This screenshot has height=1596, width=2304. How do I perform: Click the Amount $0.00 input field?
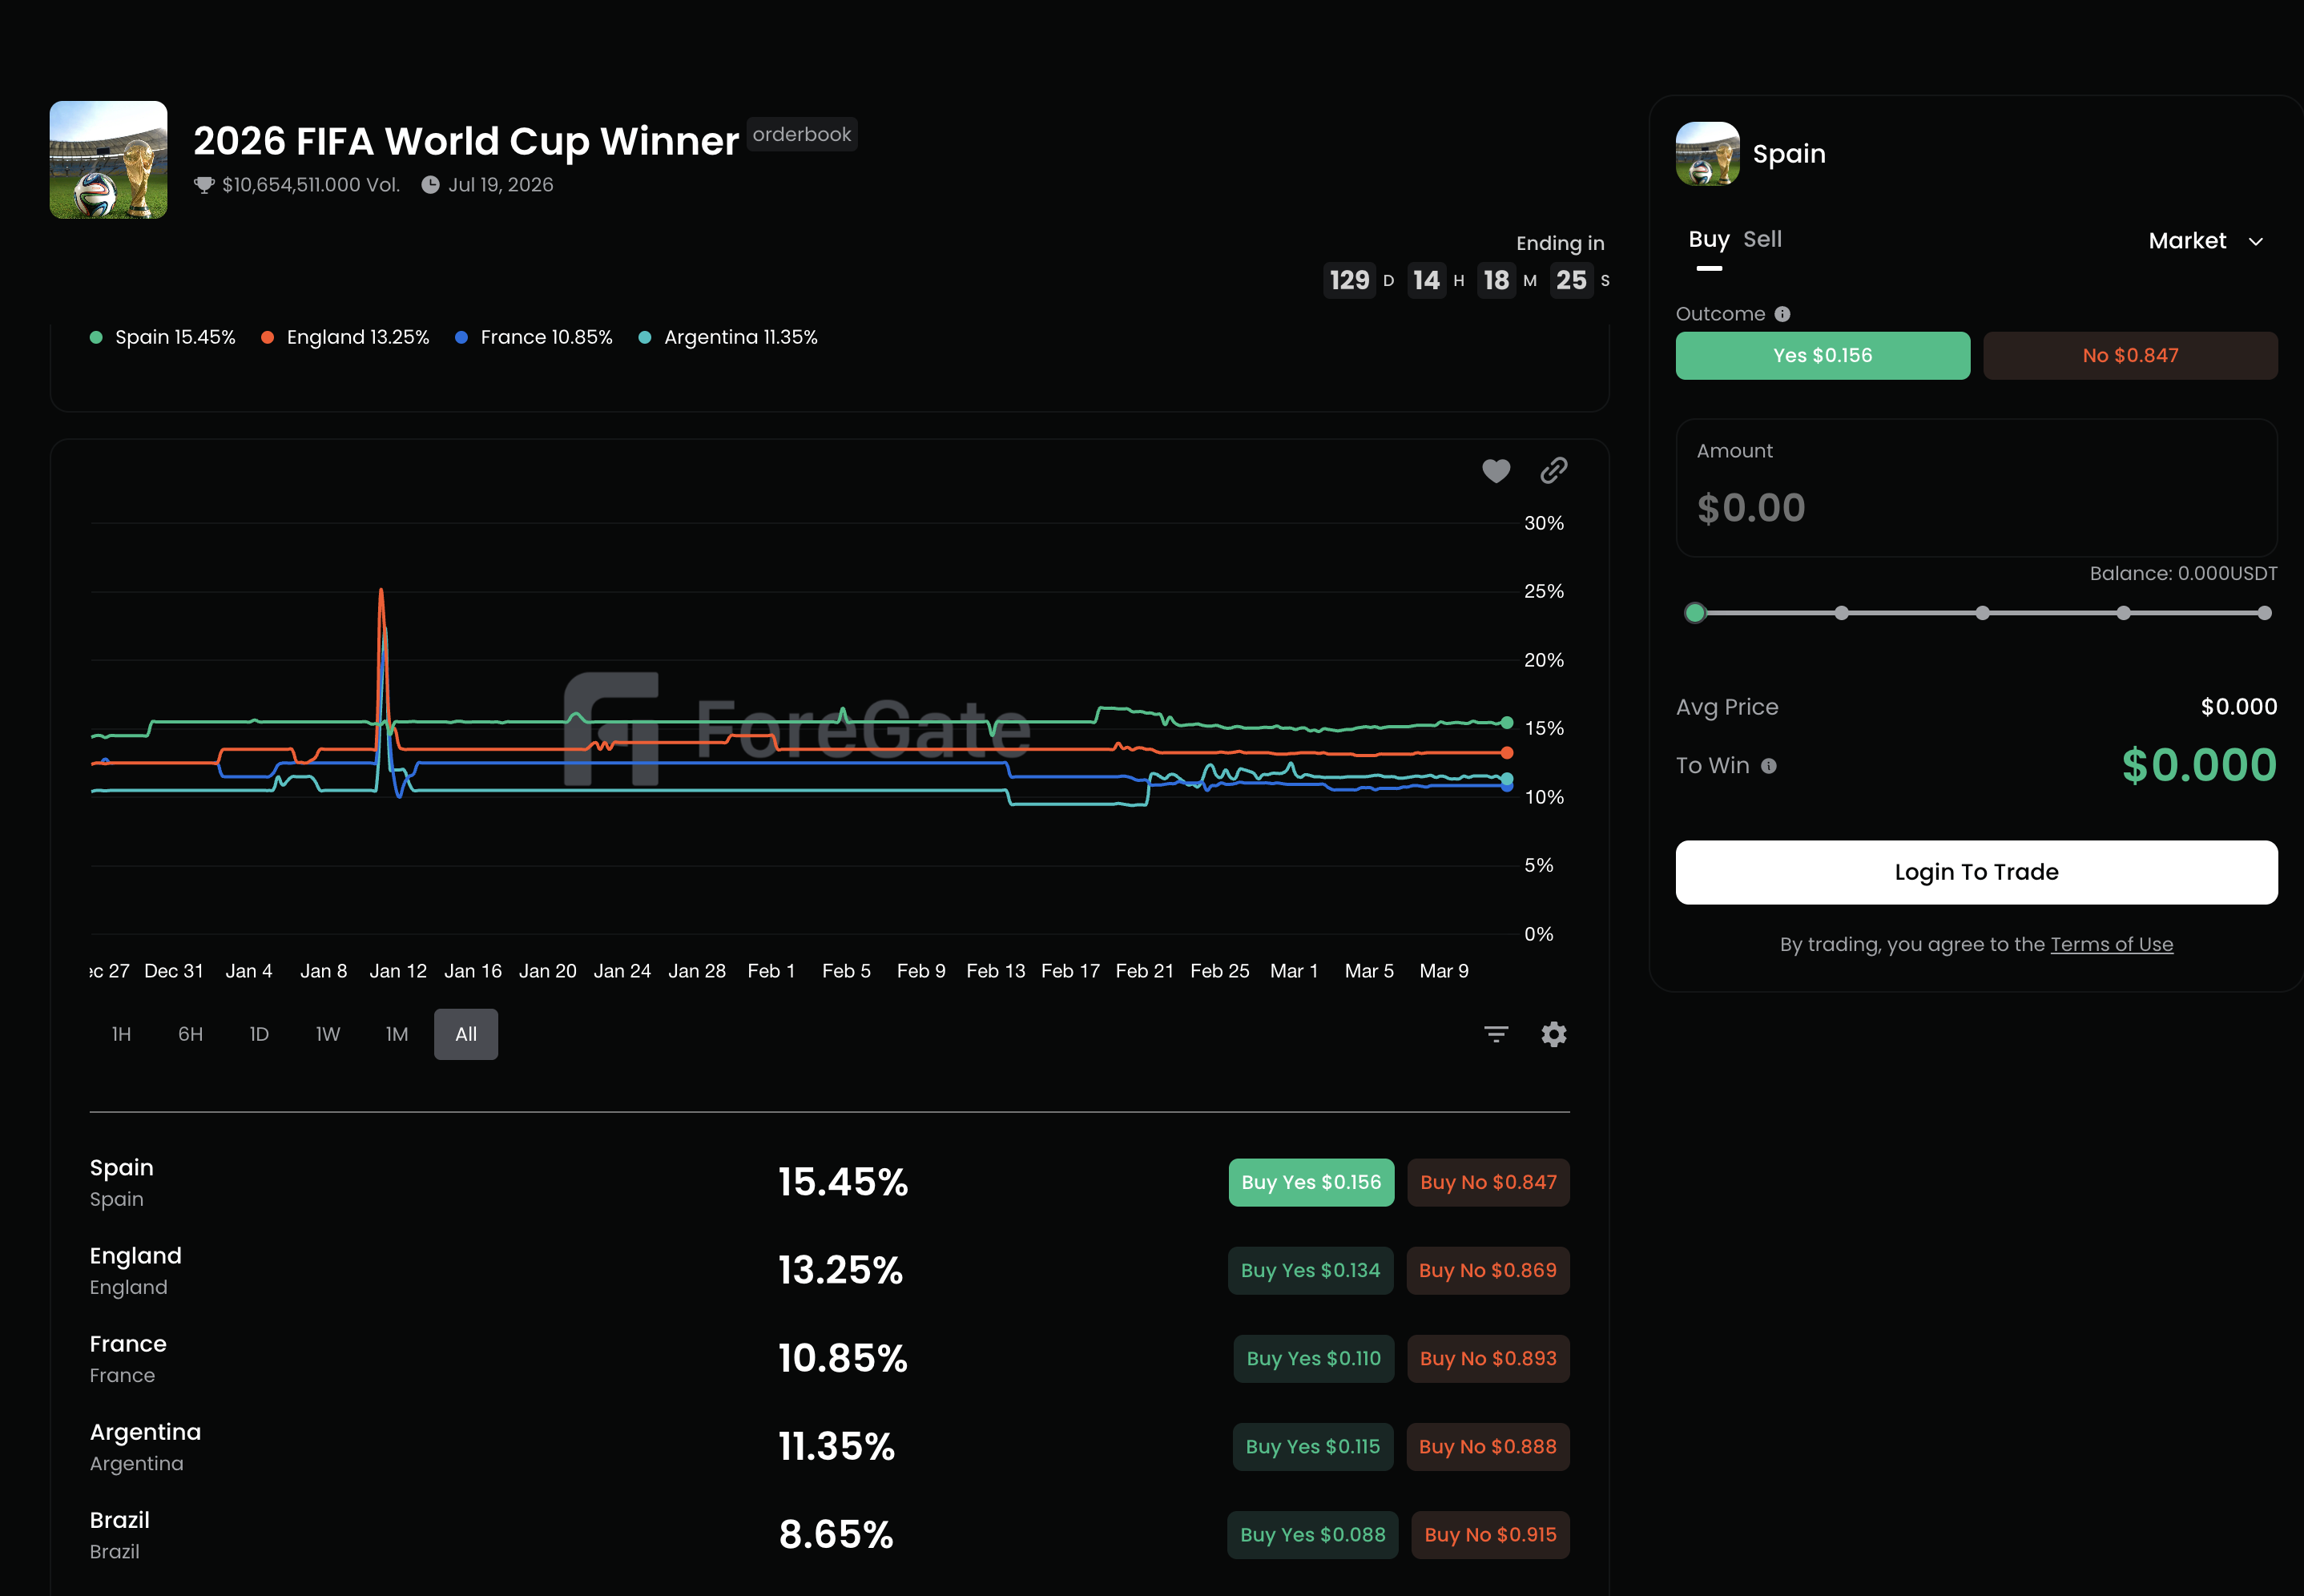[x=1976, y=488]
